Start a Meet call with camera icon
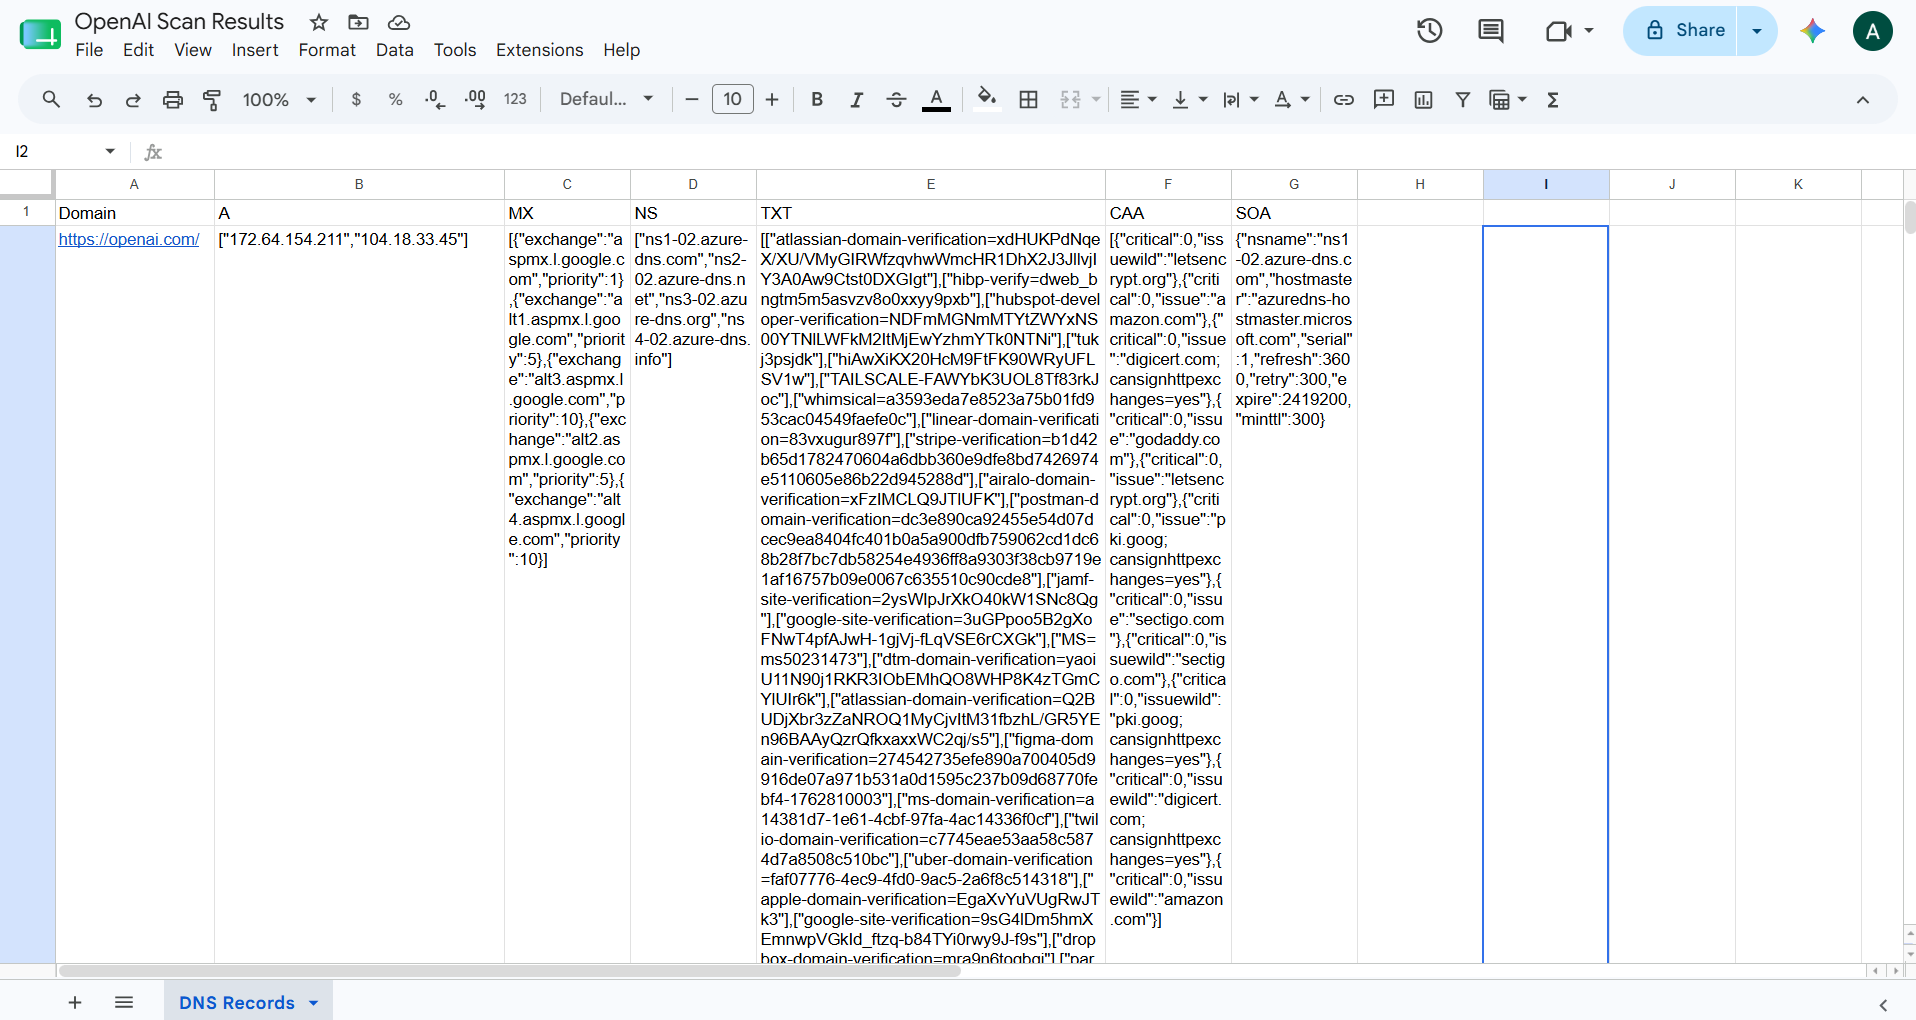 pyautogui.click(x=1559, y=31)
